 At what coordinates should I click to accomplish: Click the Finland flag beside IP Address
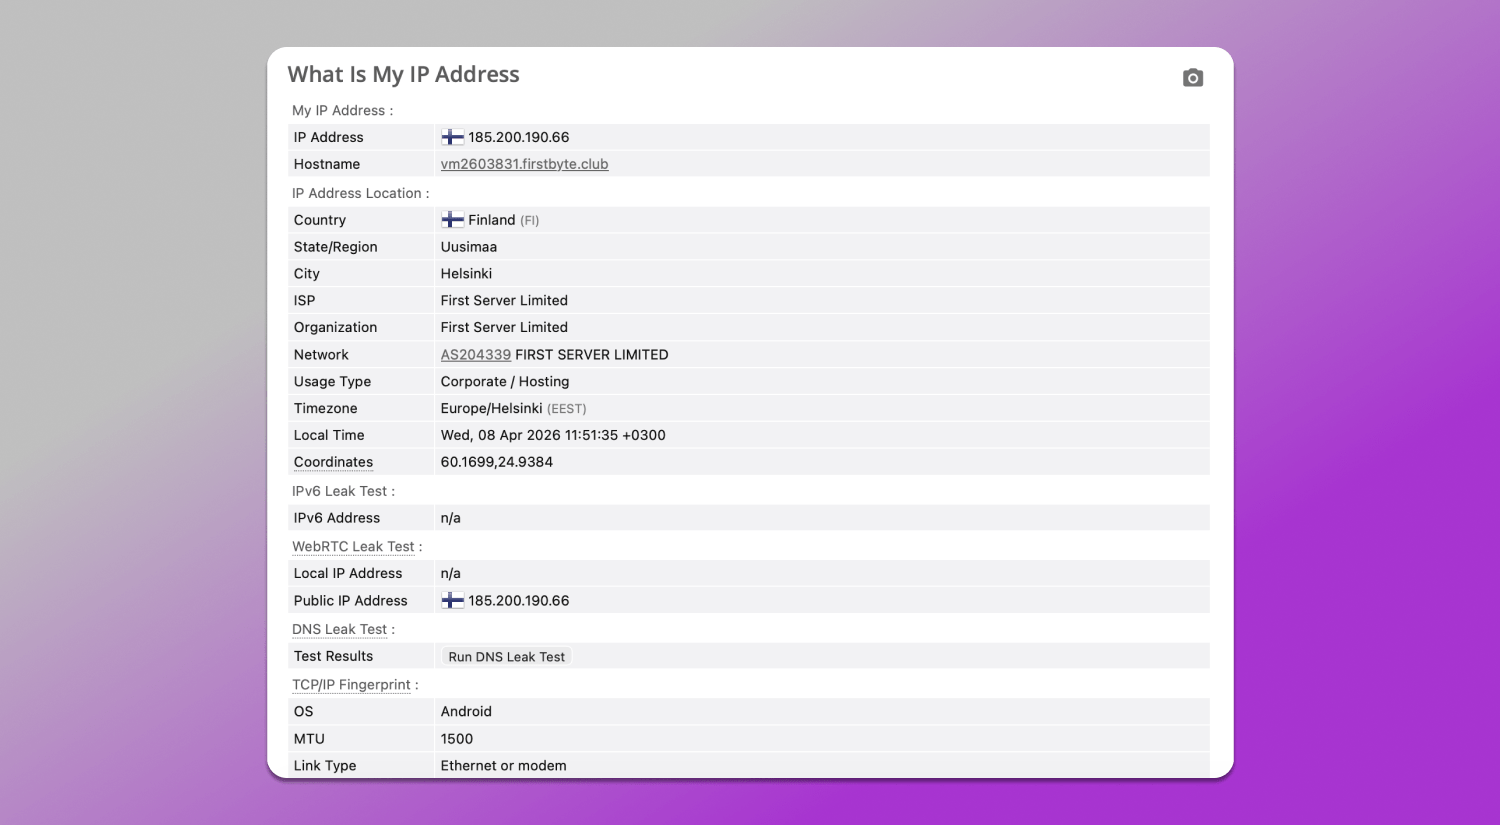tap(453, 138)
